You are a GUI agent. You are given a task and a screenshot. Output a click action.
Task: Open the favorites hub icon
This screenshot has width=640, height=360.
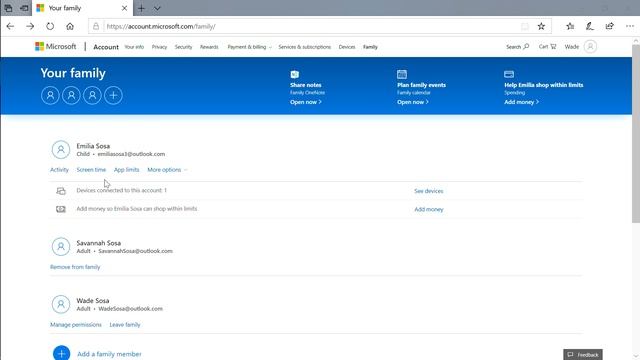pos(570,27)
